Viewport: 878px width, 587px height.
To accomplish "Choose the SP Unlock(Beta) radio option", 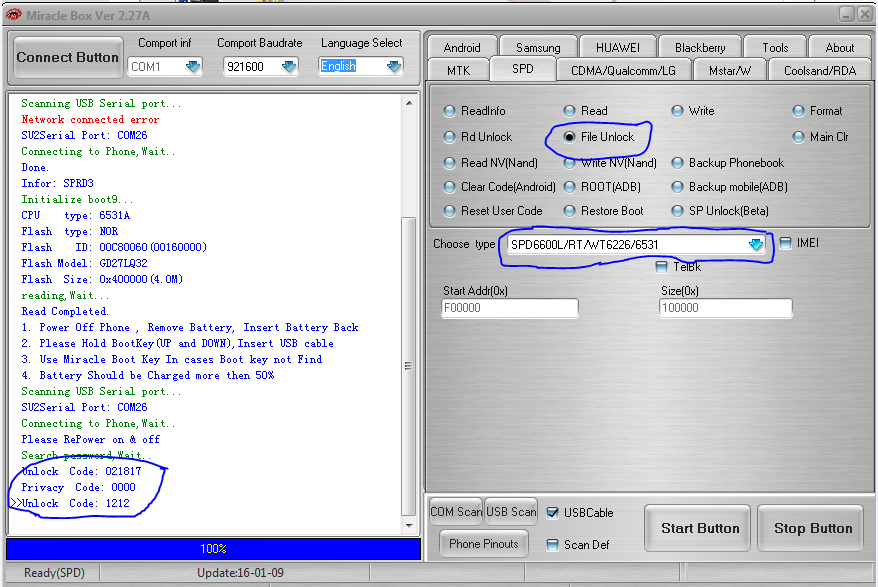I will point(720,211).
